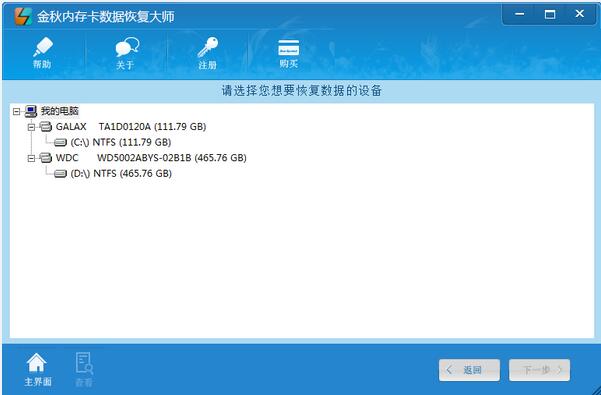This screenshot has width=601, height=395.
Task: Click the 下一步 next button
Action: click(539, 370)
